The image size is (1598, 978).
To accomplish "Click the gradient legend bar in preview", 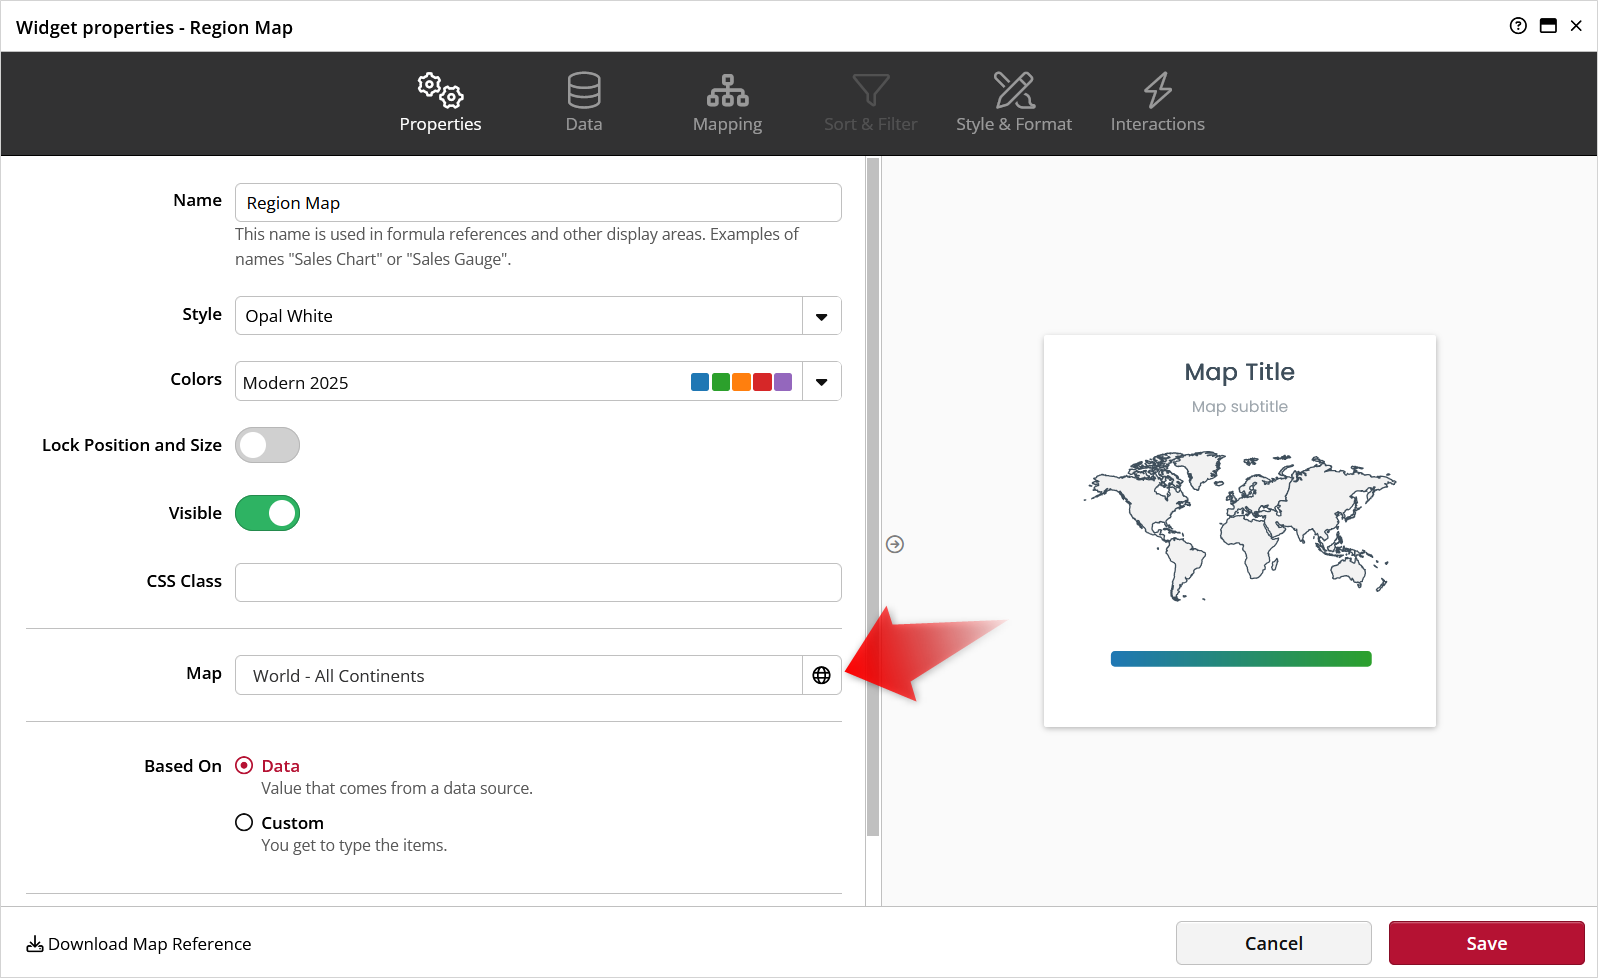I will pos(1241,659).
